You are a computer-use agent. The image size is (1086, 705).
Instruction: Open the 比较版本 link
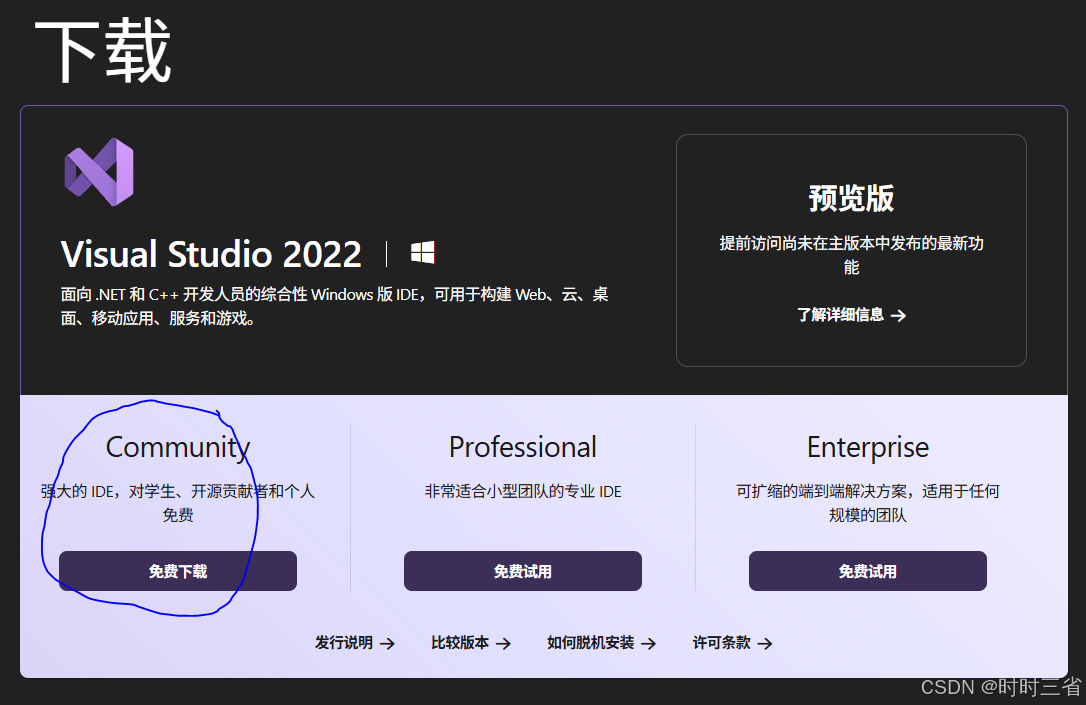471,643
